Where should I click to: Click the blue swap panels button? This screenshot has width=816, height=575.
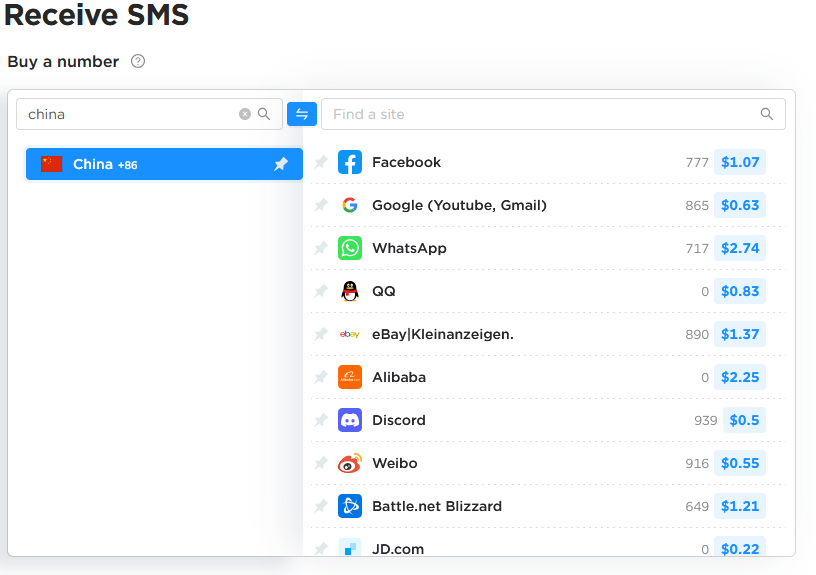[302, 114]
